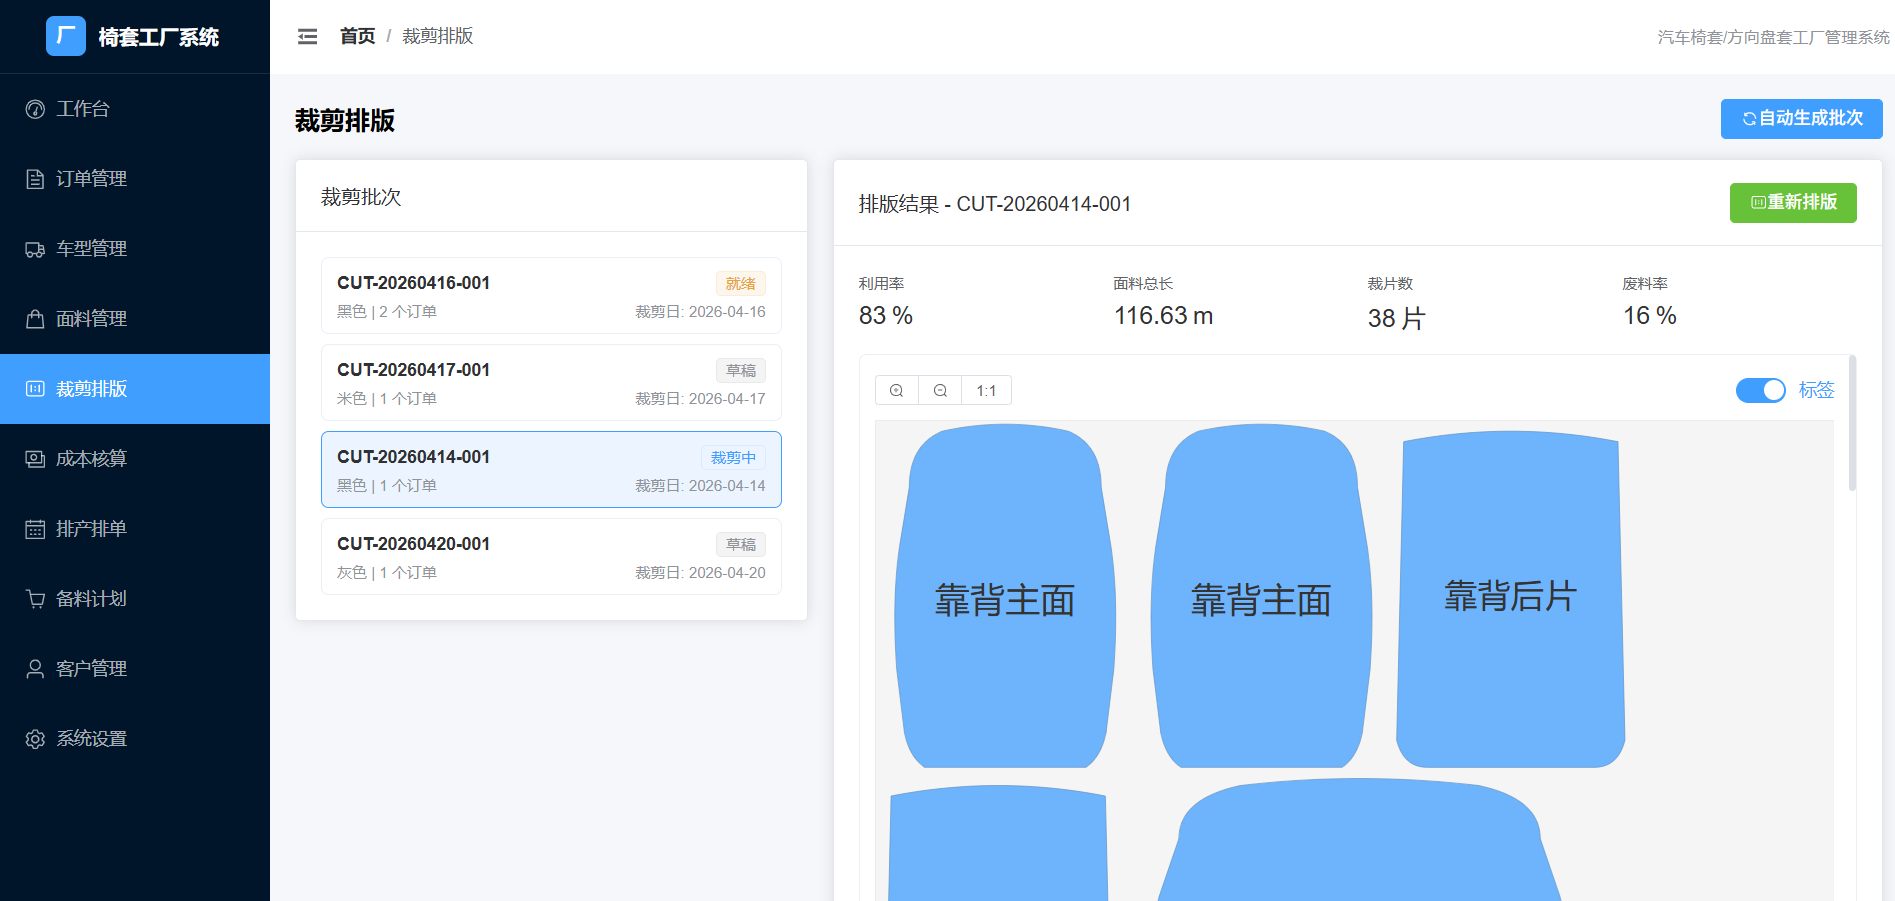Click the green 重新排版 button

click(x=1793, y=202)
